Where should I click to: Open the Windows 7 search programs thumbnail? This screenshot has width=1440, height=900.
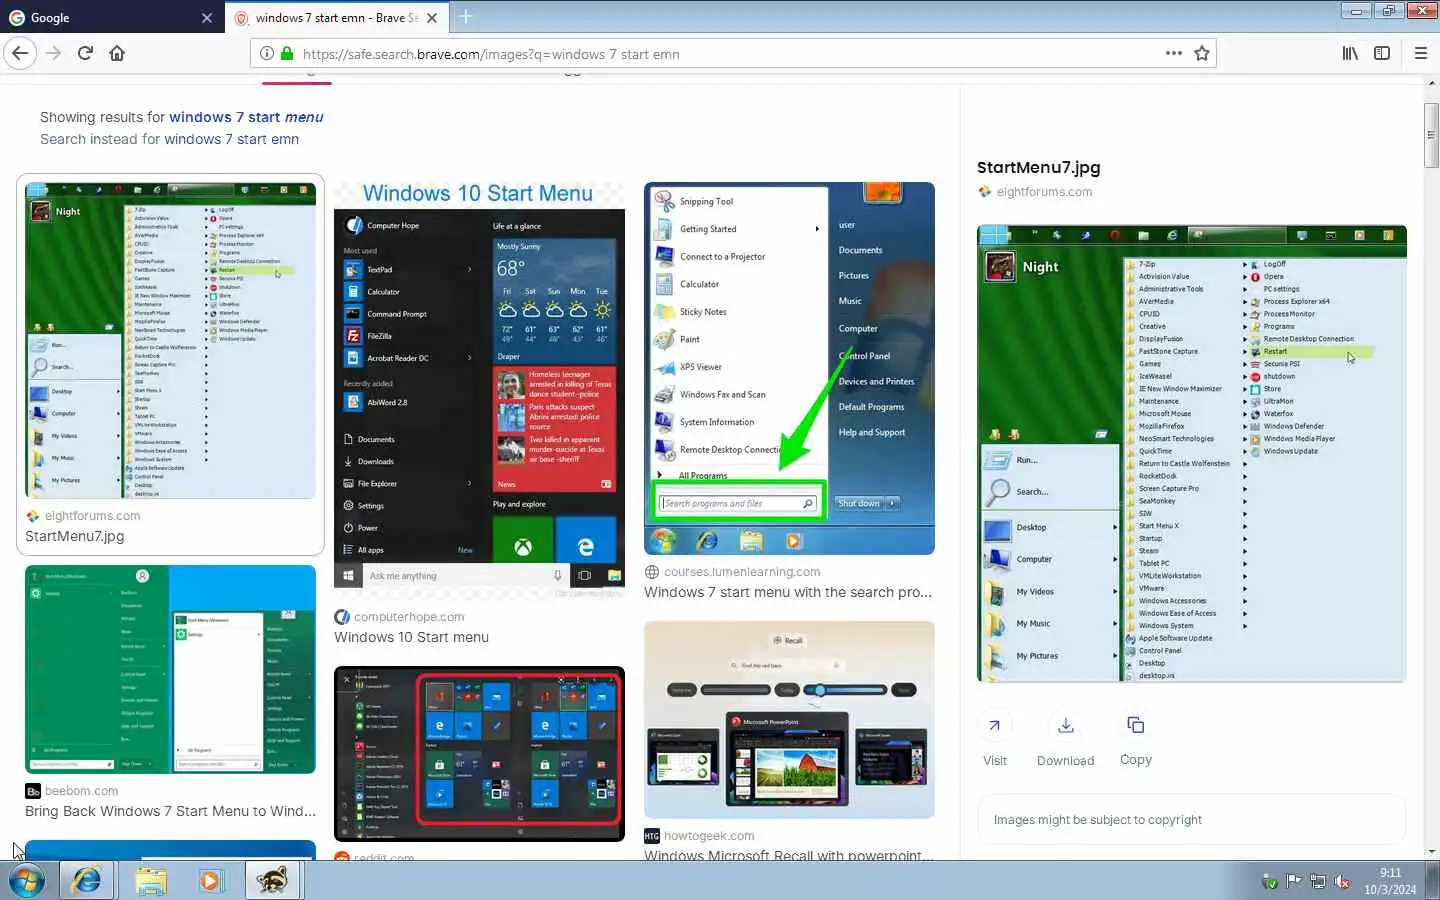coord(789,368)
